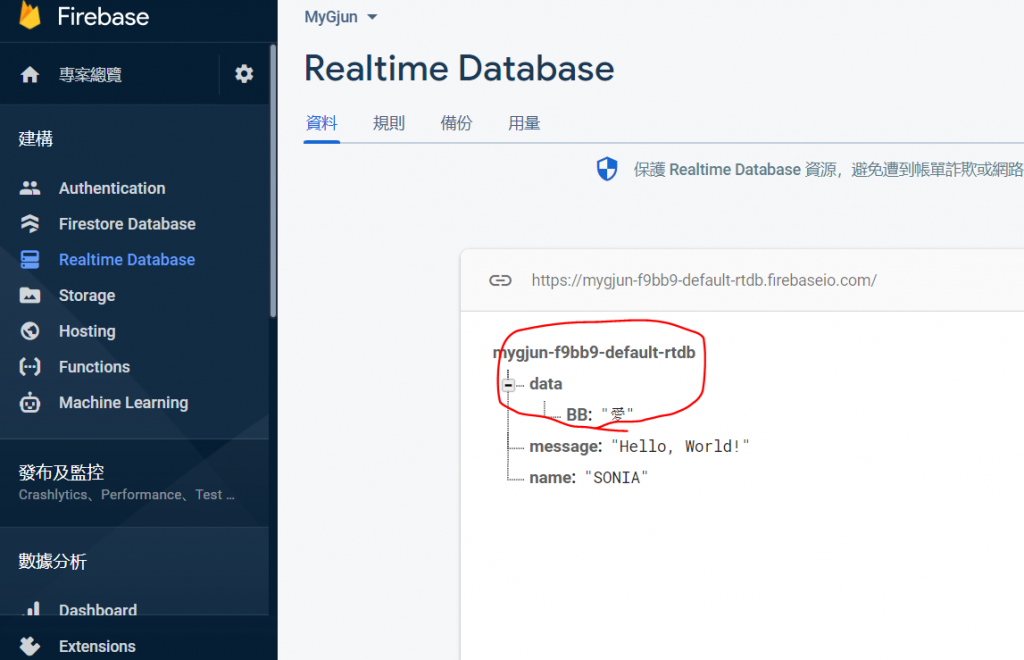Screen dimensions: 1024x660
Task: Open Authentication in sidebar
Action: 112,188
